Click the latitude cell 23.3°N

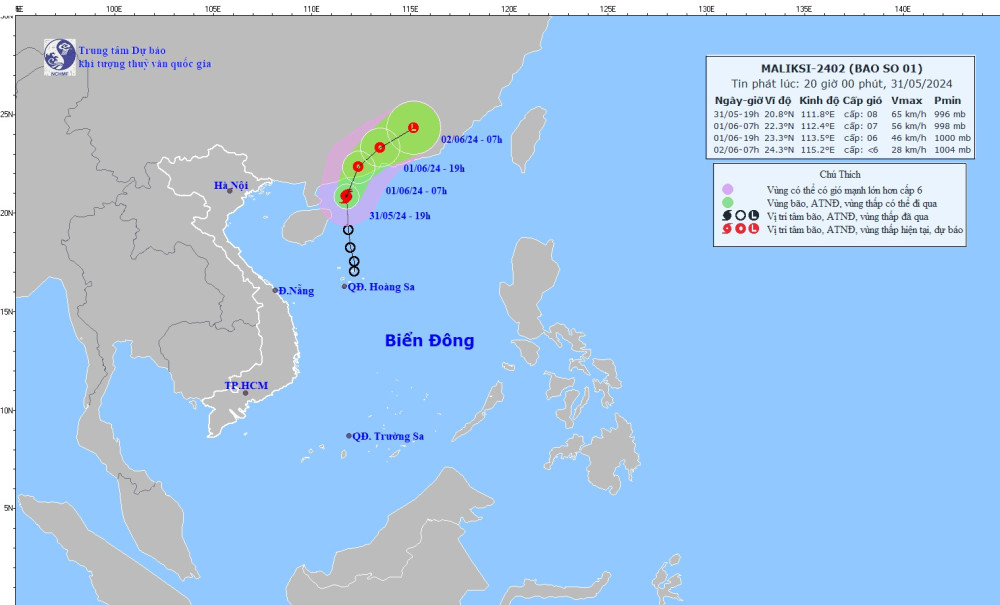click(778, 138)
